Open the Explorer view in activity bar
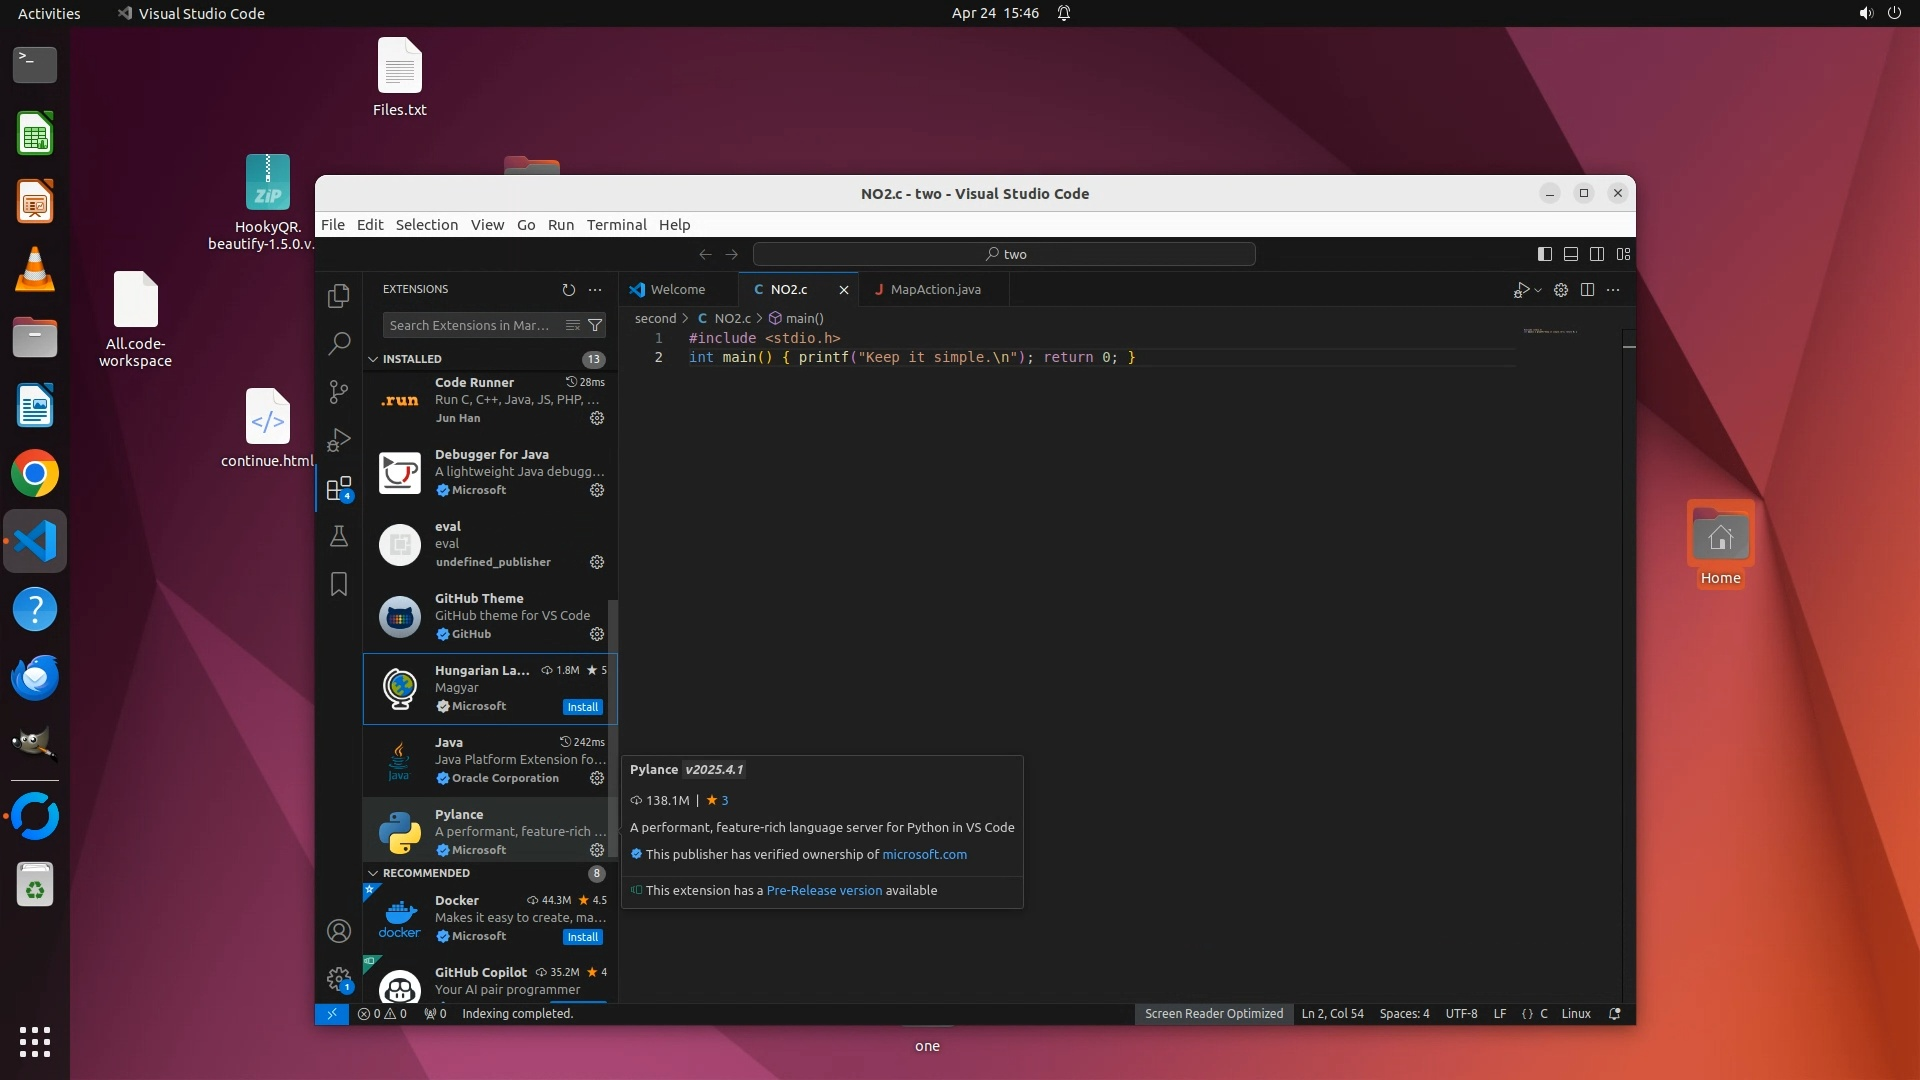Screen dimensions: 1920x1080 click(x=339, y=296)
